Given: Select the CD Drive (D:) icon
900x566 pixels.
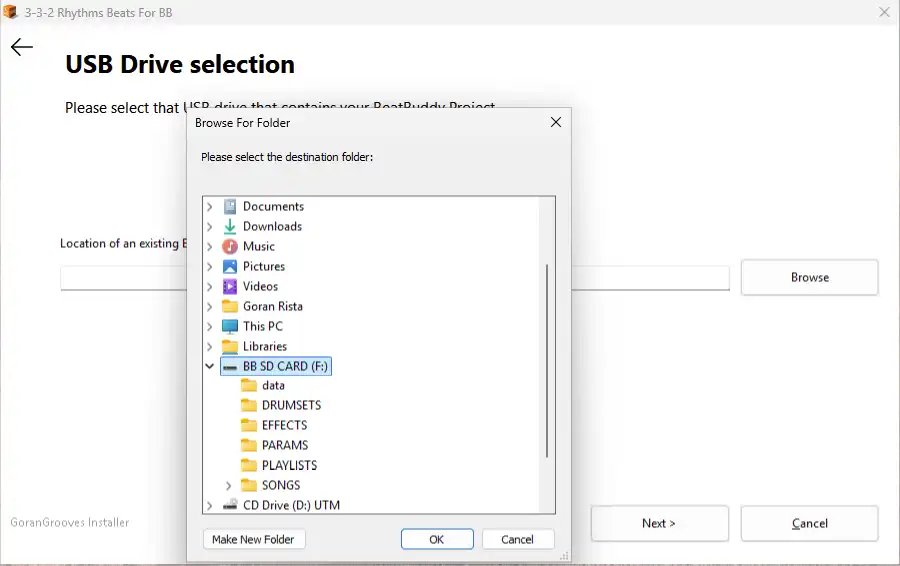Looking at the screenshot, I should click(230, 505).
